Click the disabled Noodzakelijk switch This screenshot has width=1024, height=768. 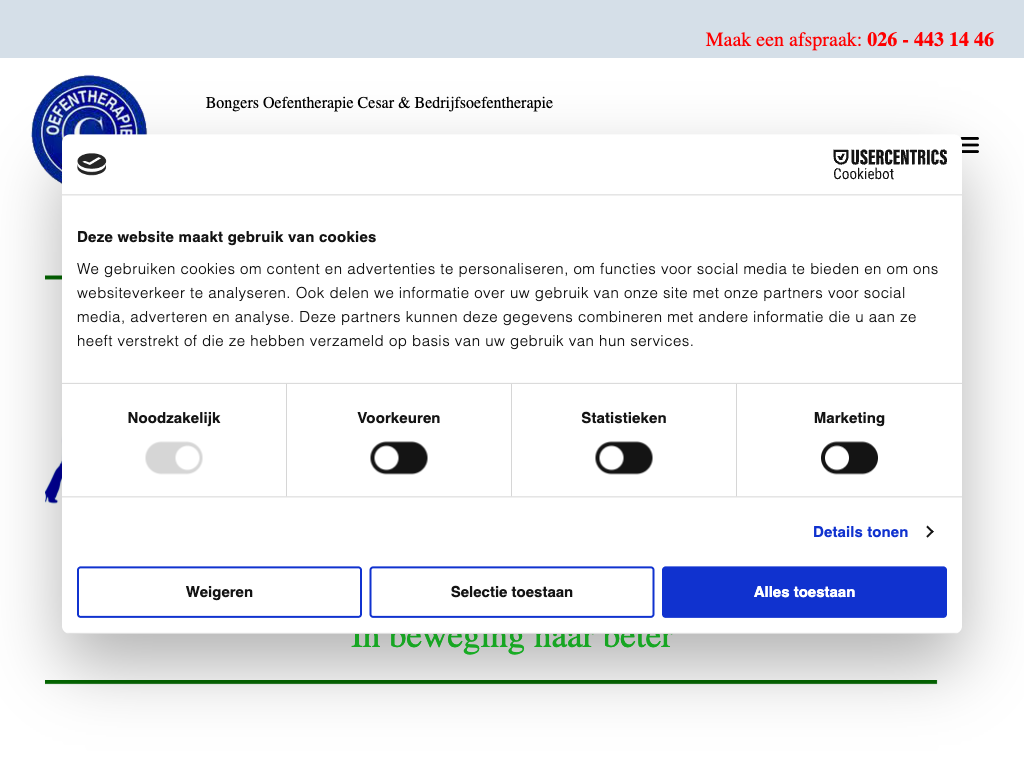point(174,459)
